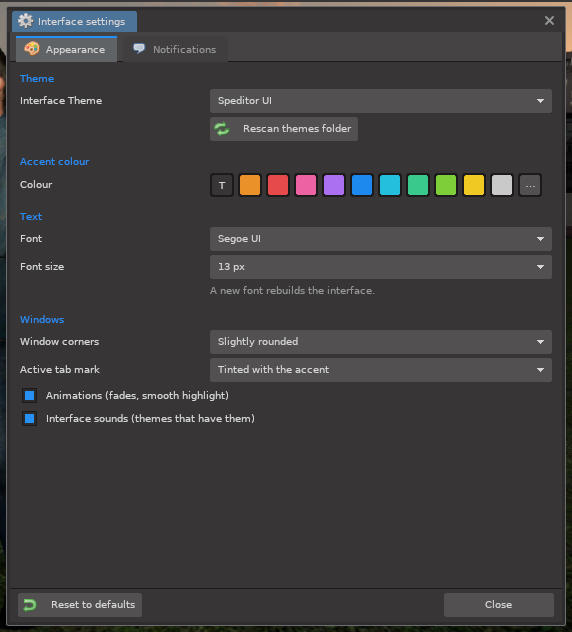This screenshot has height=632, width=572.
Task: Open the Font size dropdown
Action: pyautogui.click(x=381, y=267)
